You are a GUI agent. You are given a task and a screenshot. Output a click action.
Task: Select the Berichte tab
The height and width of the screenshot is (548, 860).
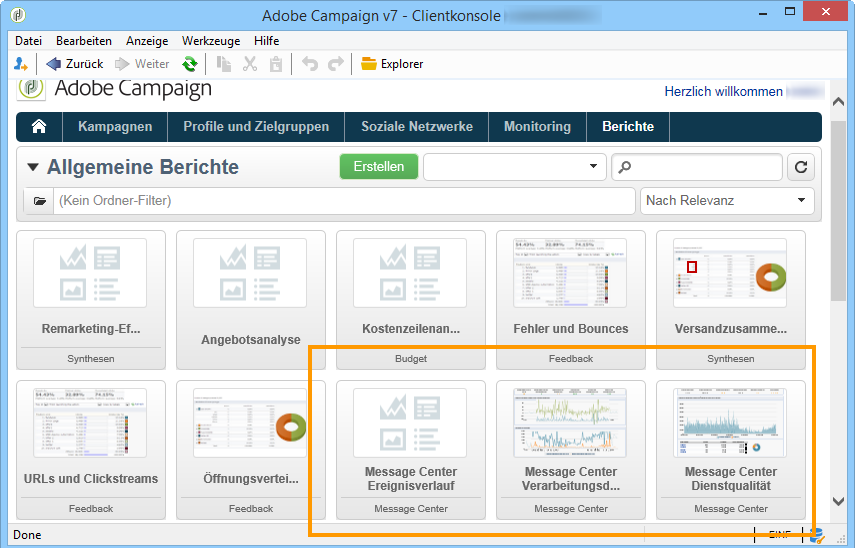tap(628, 127)
